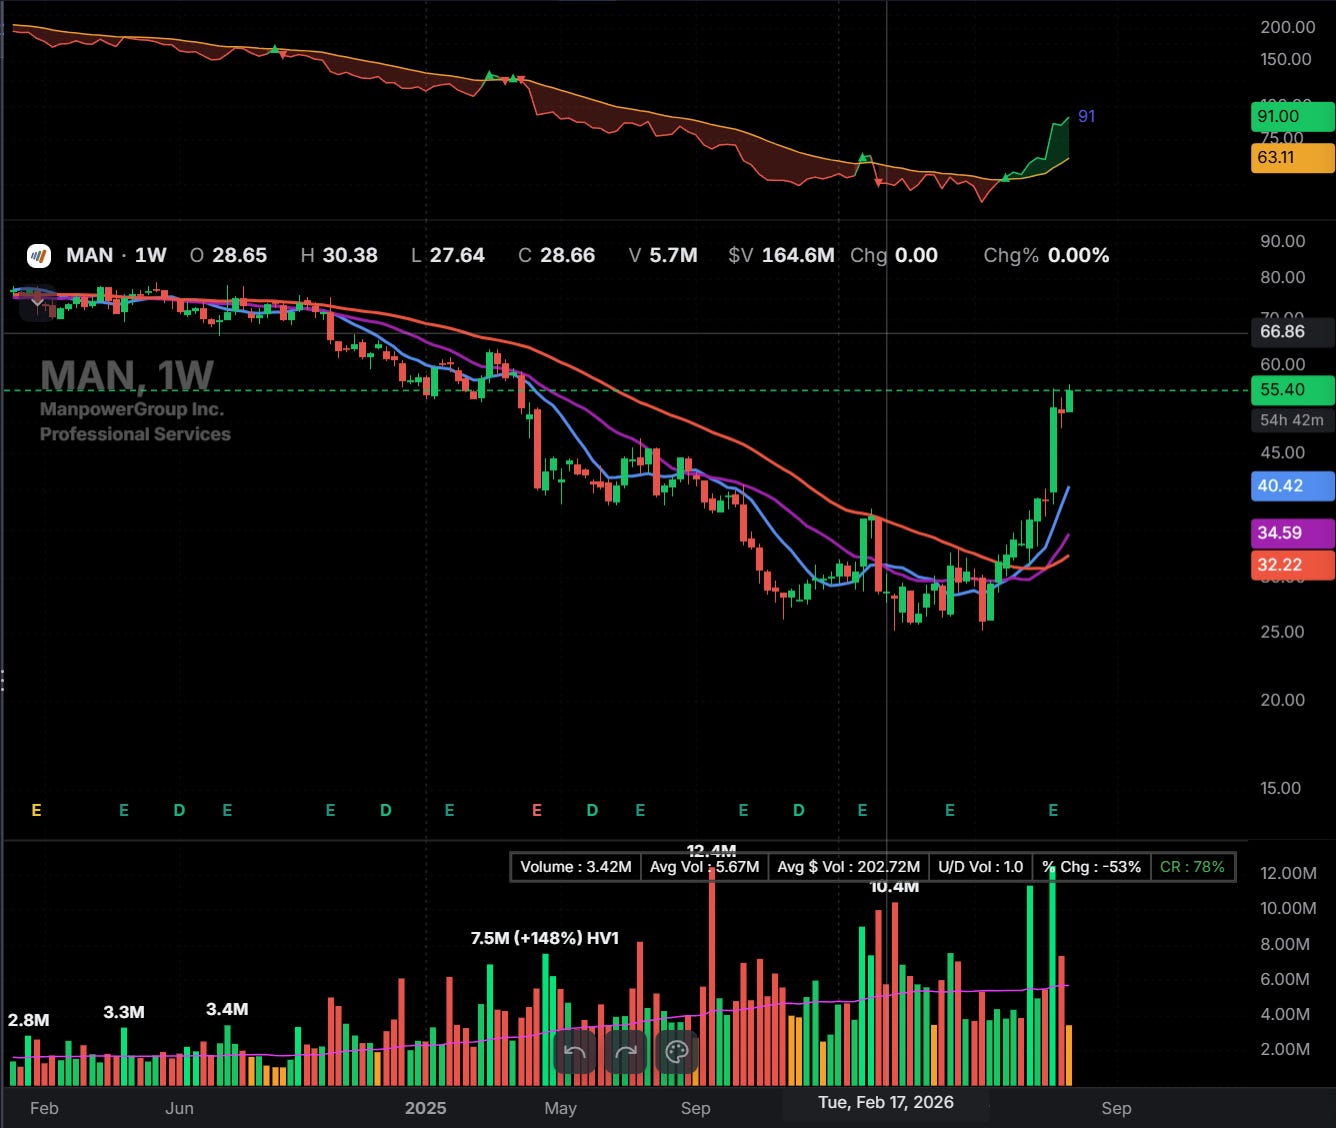Click the red E earnings marker
Screen dimensions: 1336x1128
point(537,810)
